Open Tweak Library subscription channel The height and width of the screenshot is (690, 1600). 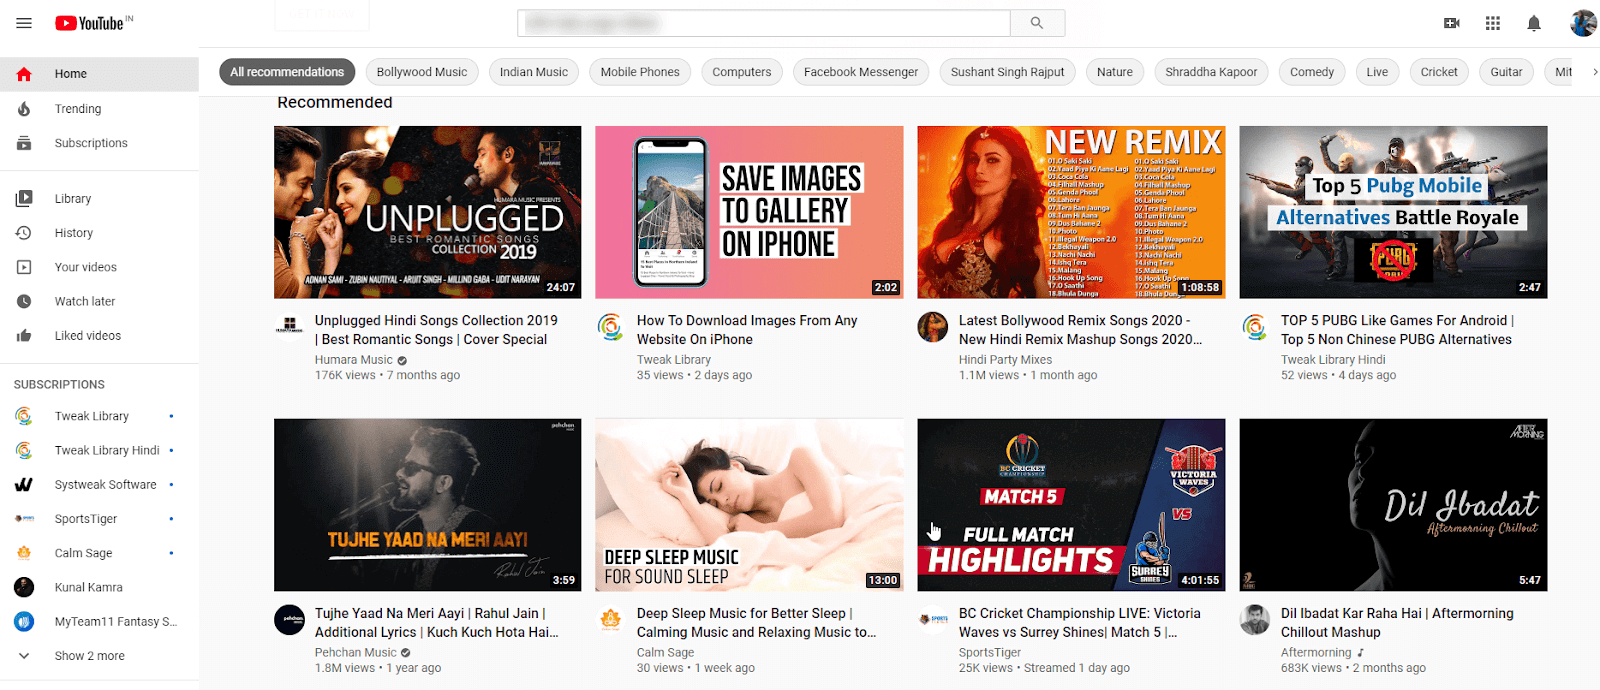[91, 416]
